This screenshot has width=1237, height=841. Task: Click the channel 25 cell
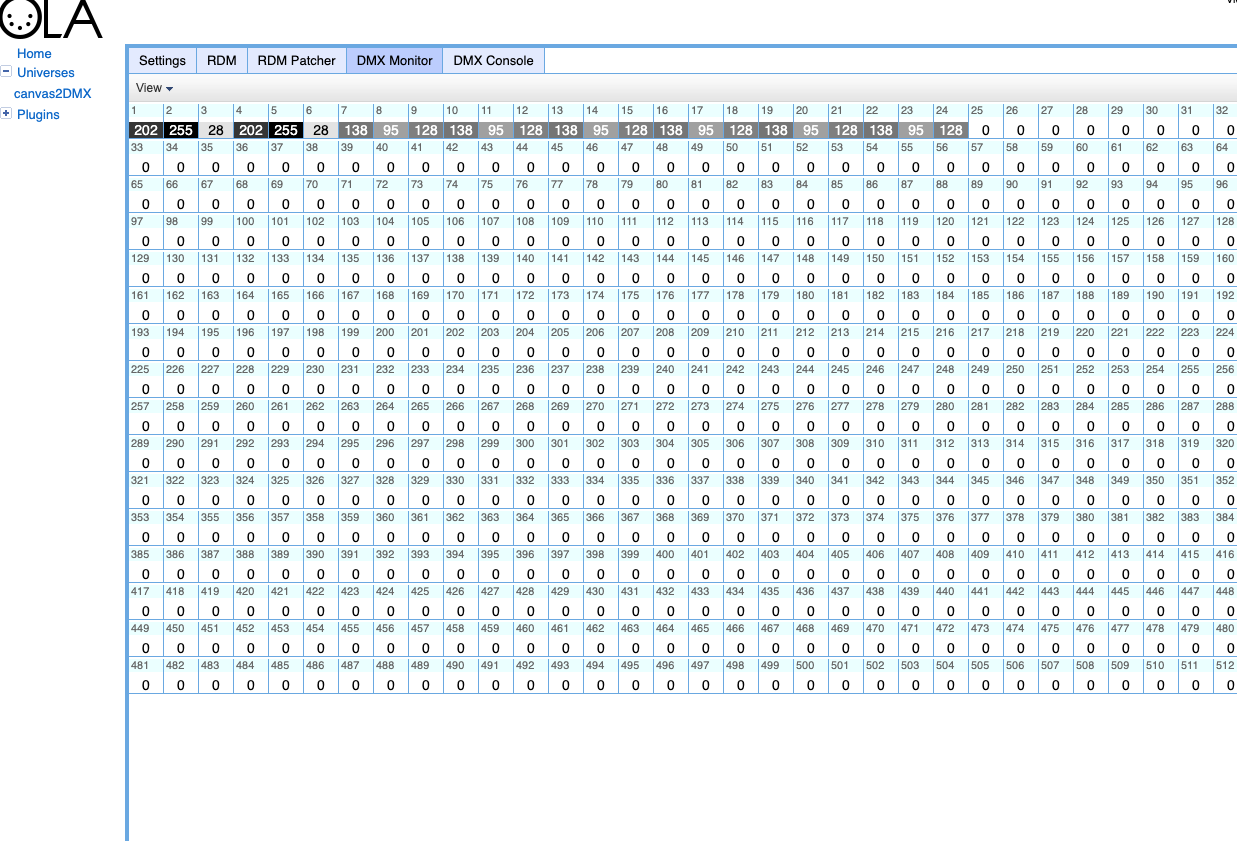tap(986, 121)
